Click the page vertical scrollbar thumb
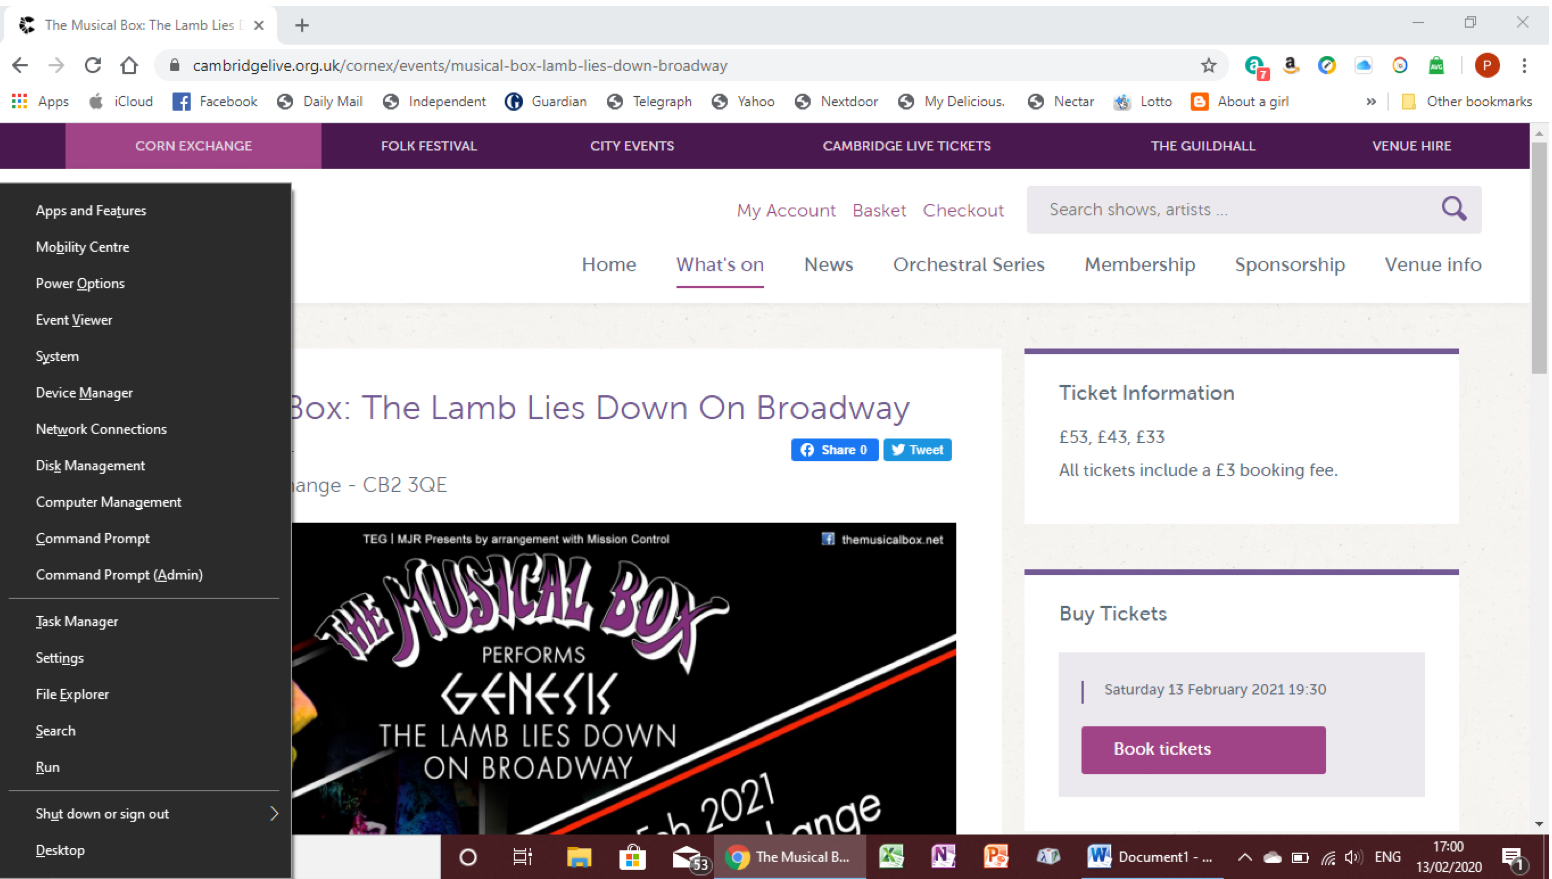Image resolution: width=1552 pixels, height=879 pixels. tap(1539, 258)
